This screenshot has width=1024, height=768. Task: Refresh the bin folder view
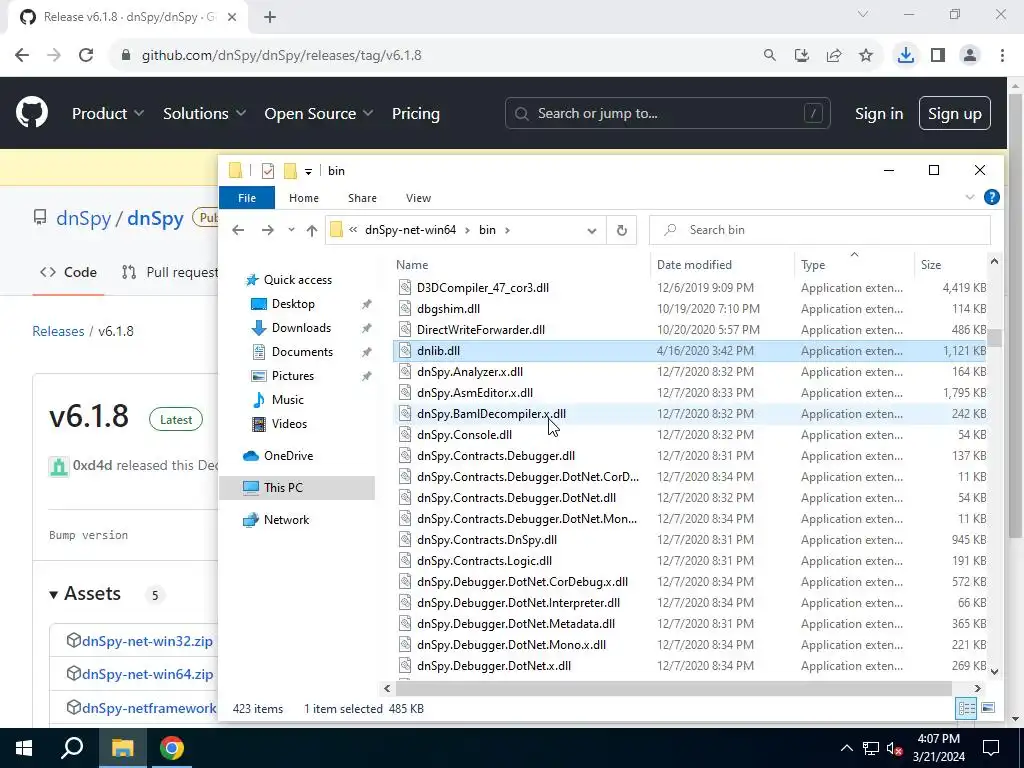pyautogui.click(x=622, y=230)
